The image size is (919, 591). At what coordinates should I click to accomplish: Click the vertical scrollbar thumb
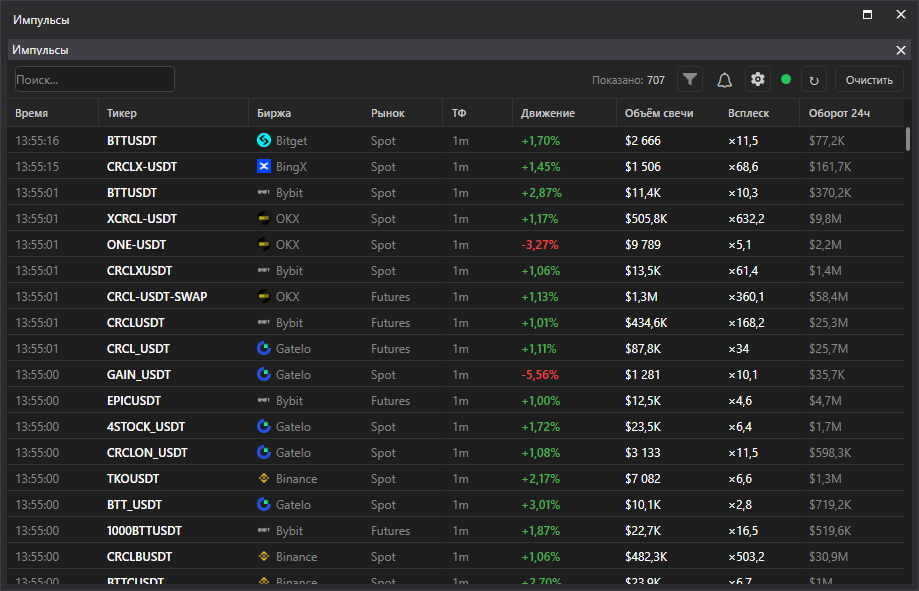click(x=908, y=139)
